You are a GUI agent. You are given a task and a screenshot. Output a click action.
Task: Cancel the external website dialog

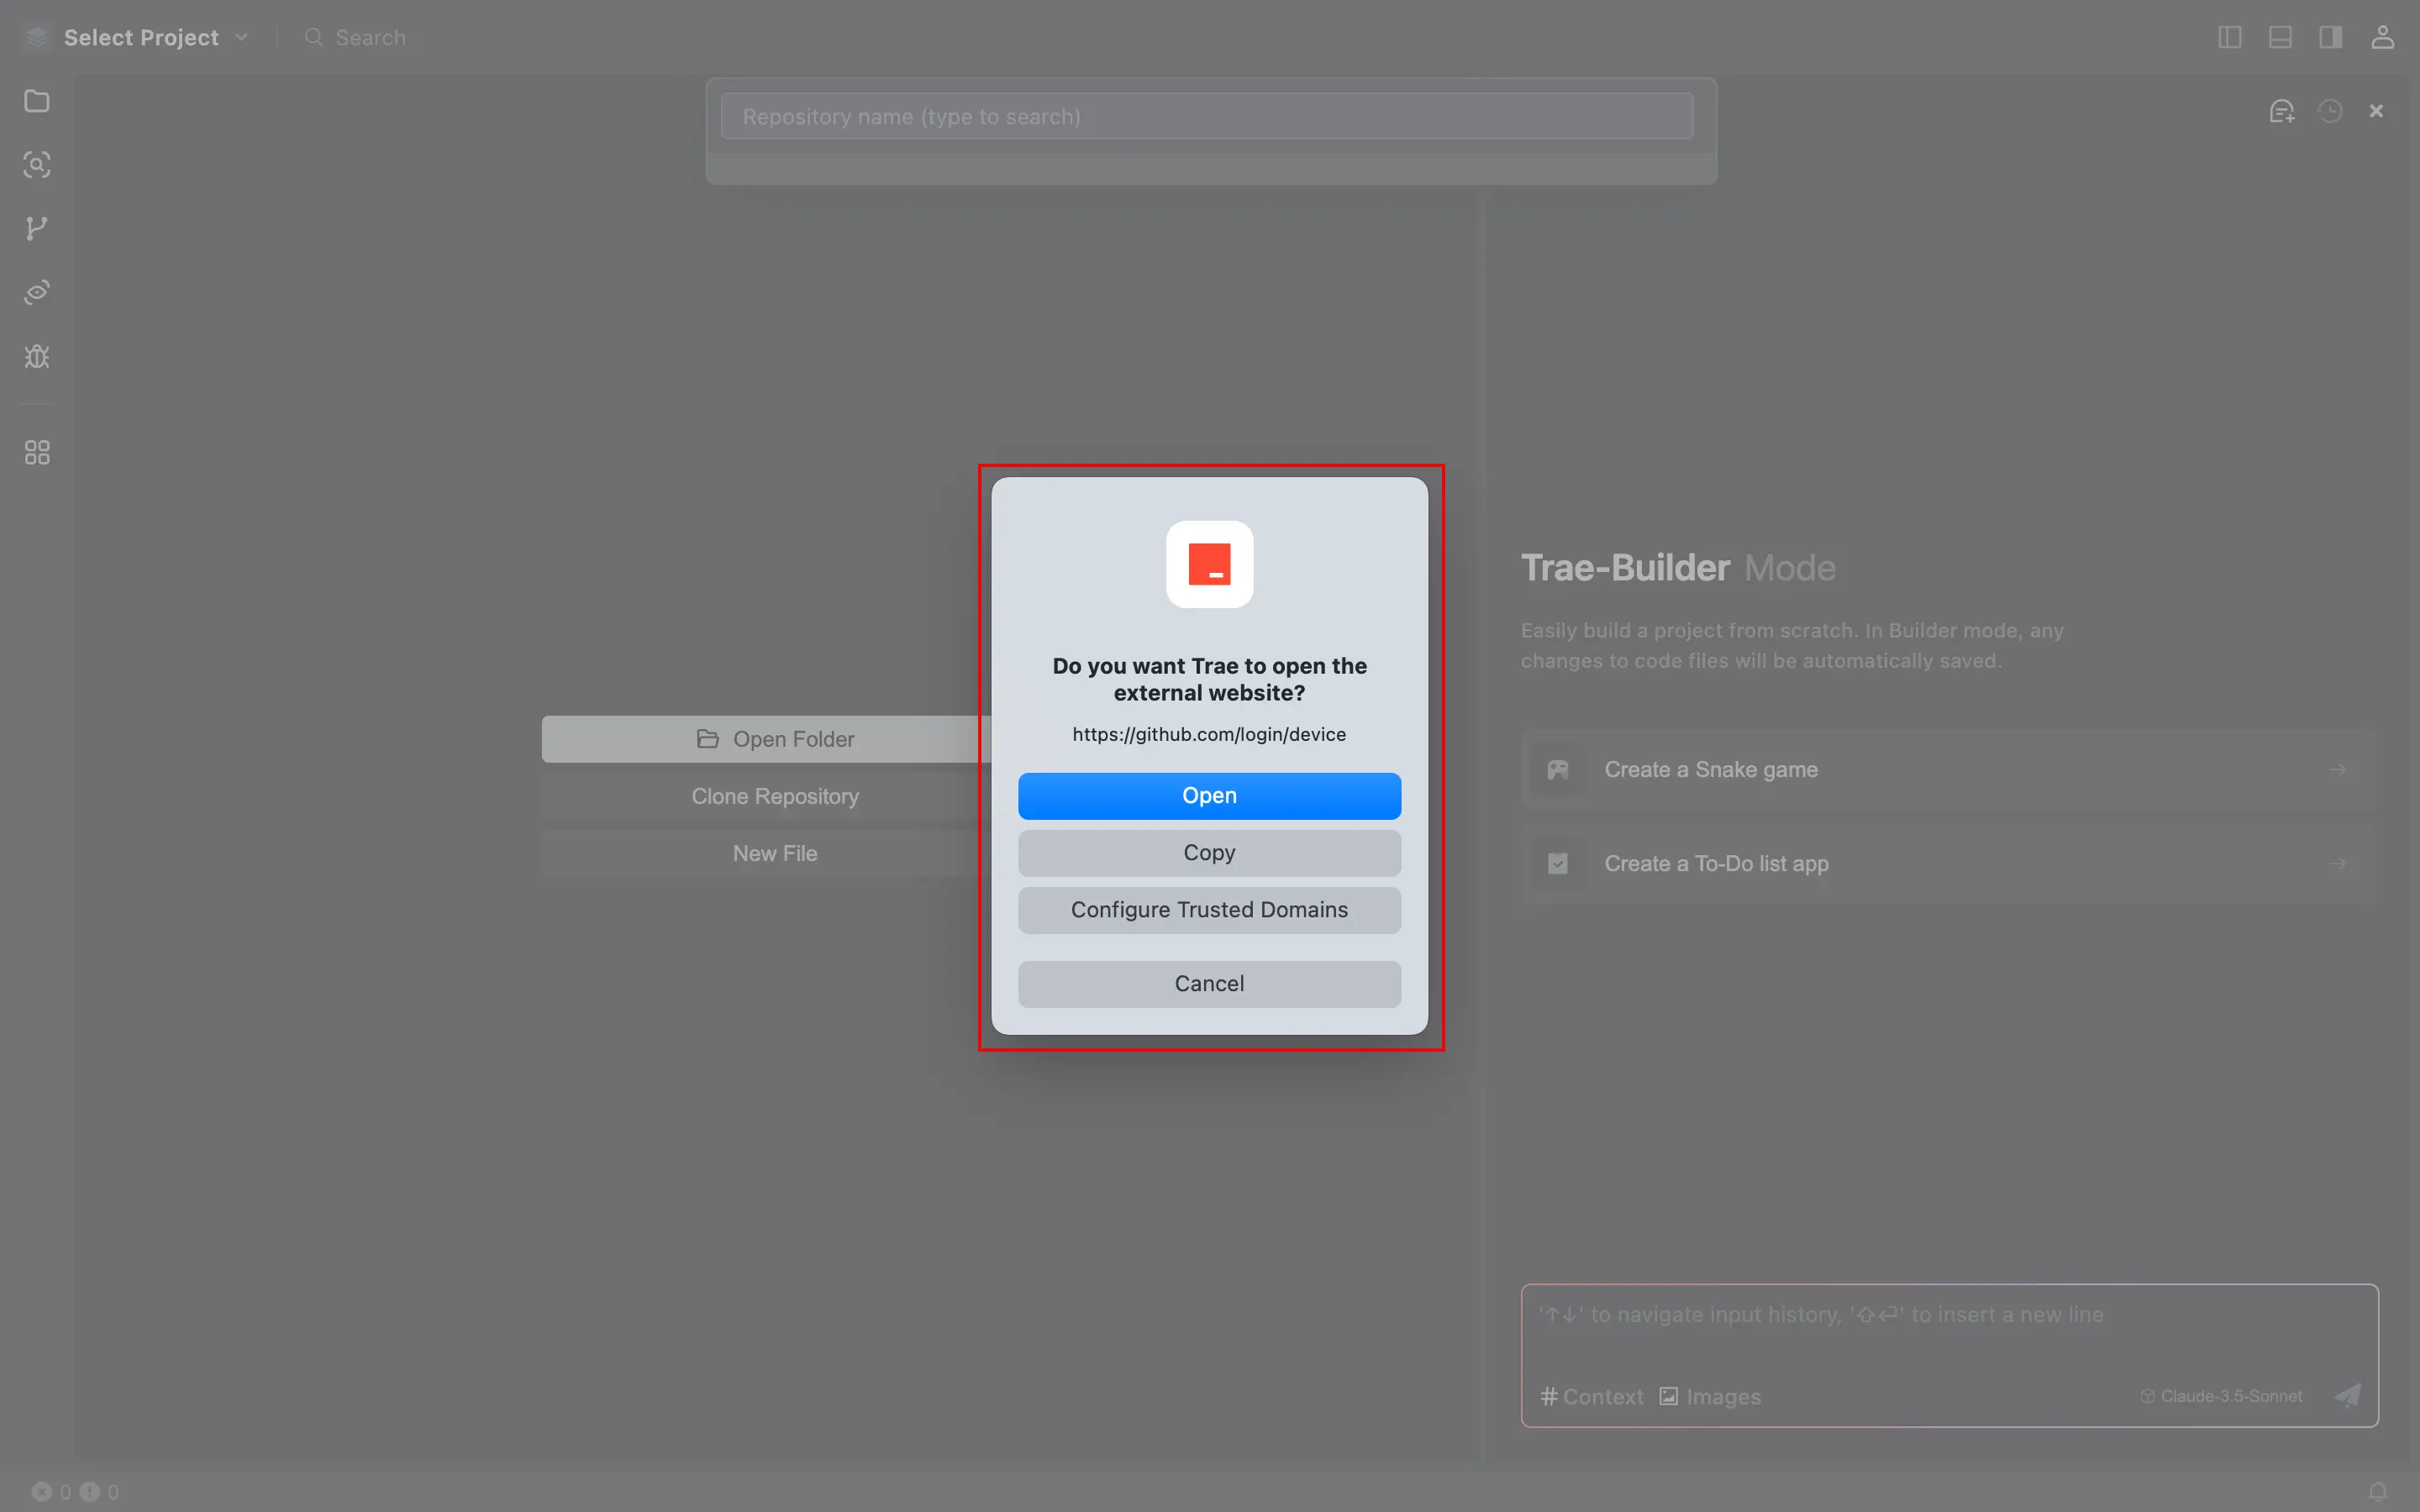coord(1209,984)
